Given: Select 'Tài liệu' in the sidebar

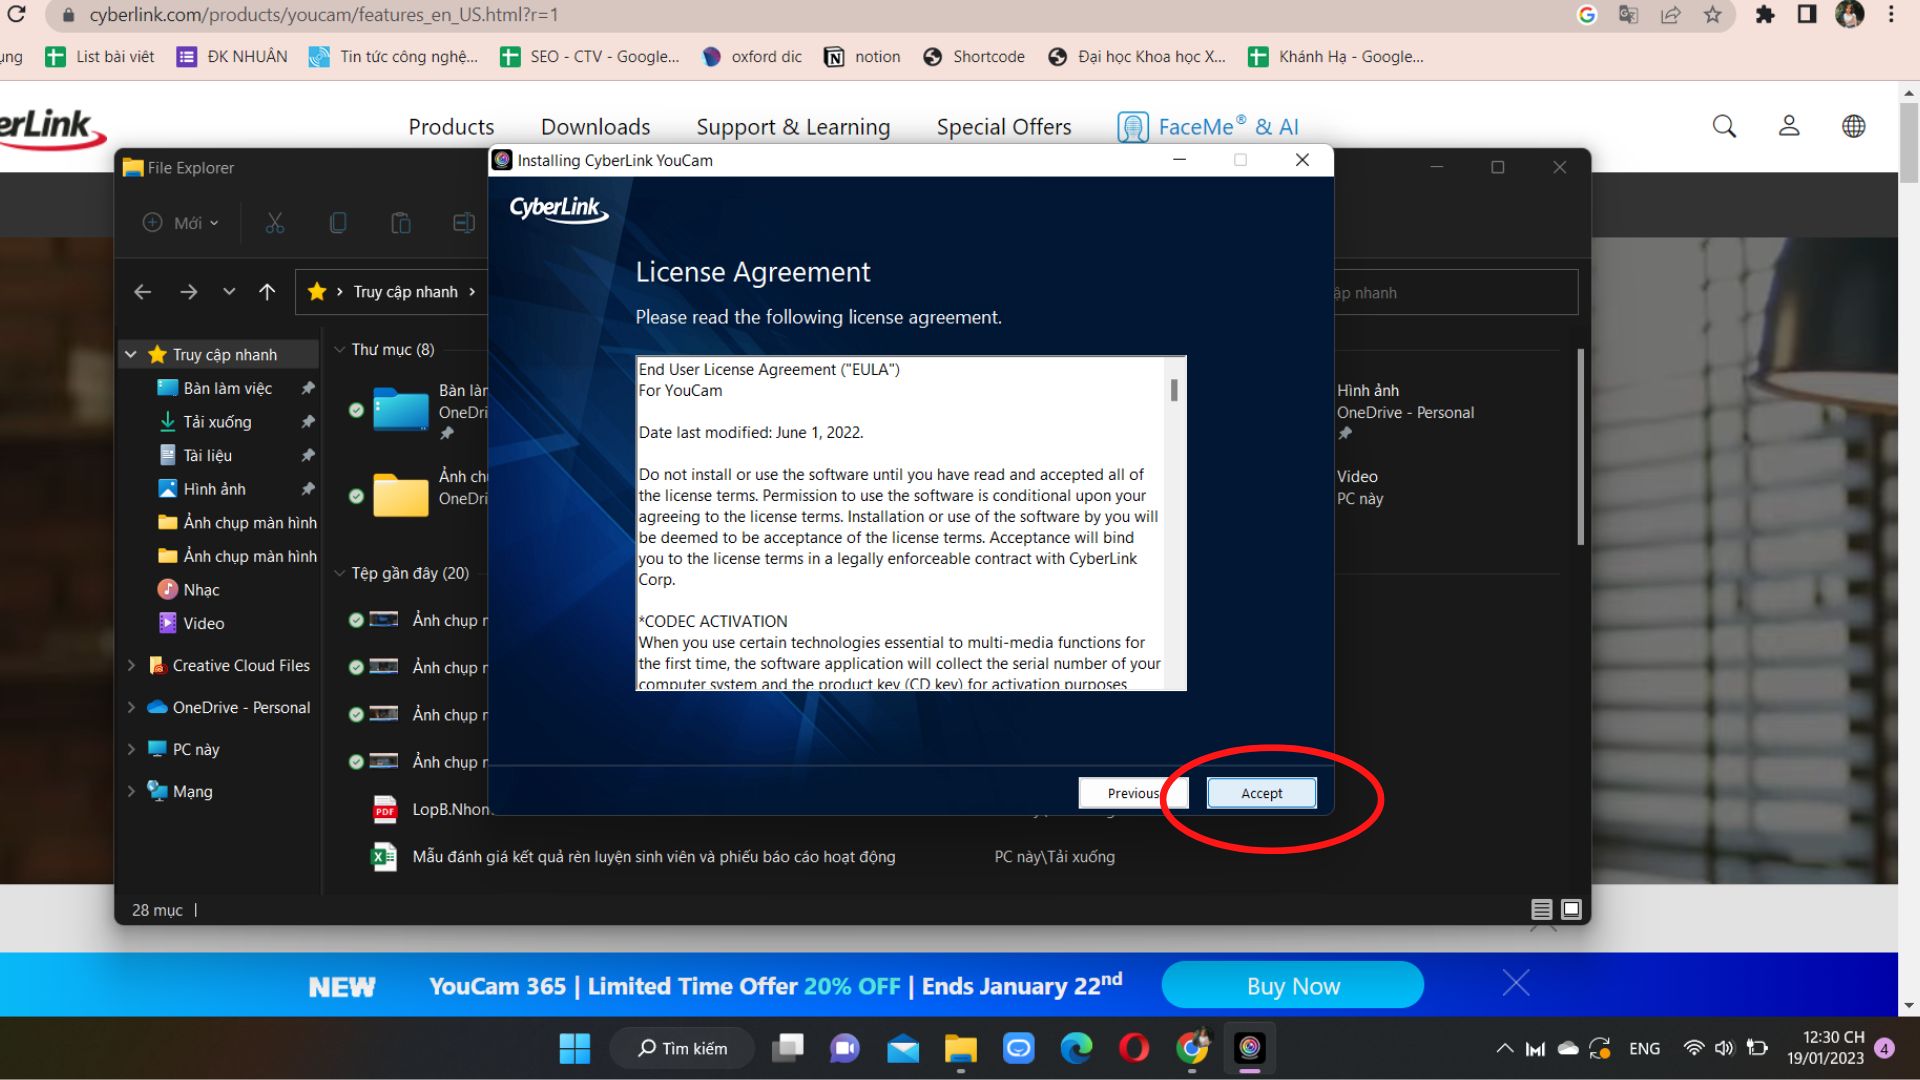Looking at the screenshot, I should (207, 455).
